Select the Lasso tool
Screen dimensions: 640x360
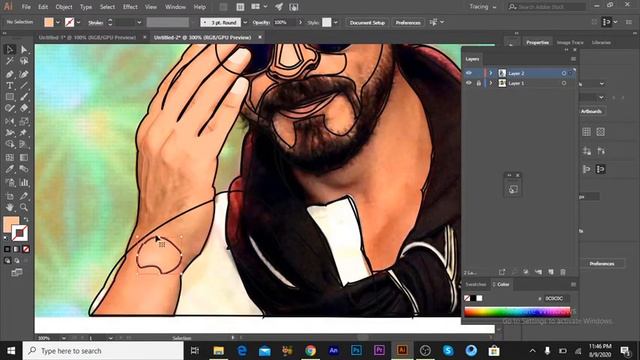tap(24, 61)
